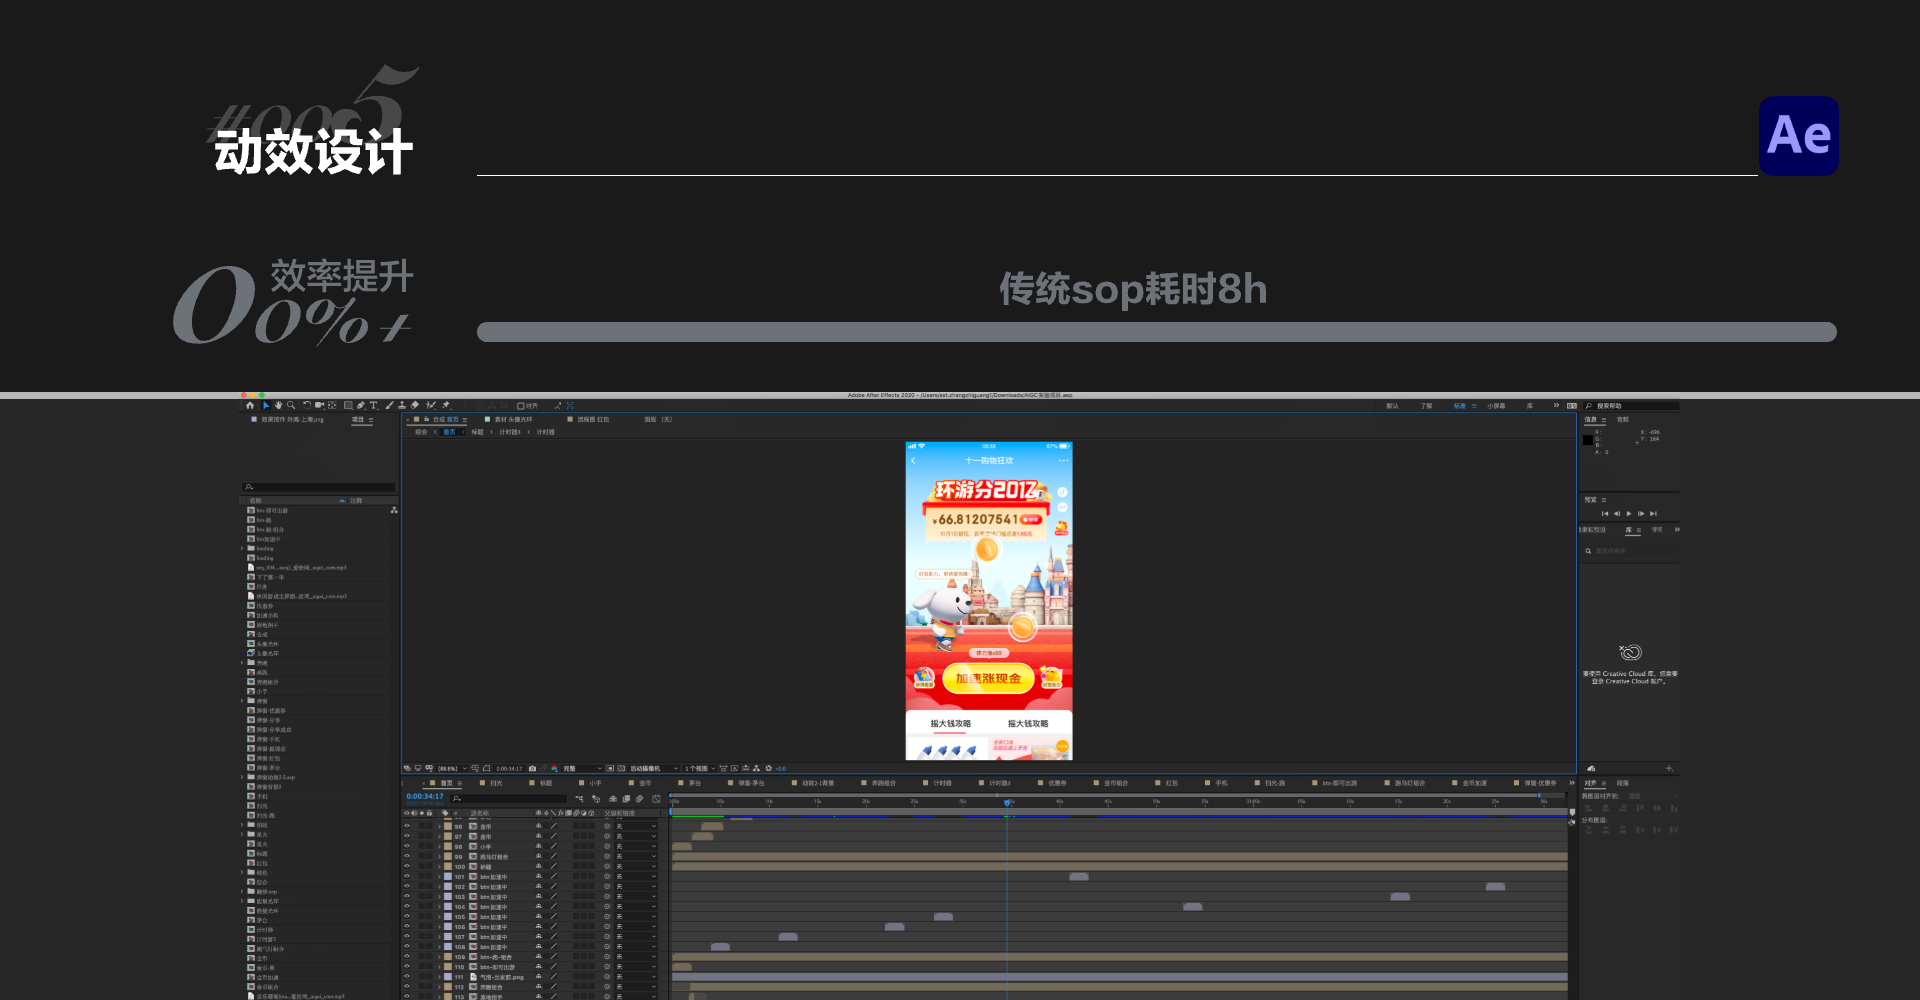Click the 搜索帮助 search field

(x=1630, y=406)
